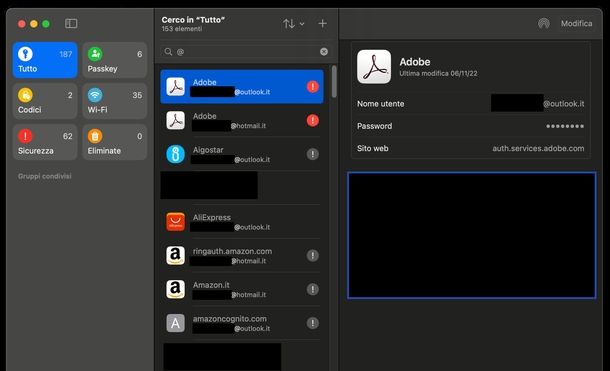Click red warning icon on Adobe outlook.it row
This screenshot has width=610, height=371.
coord(312,87)
